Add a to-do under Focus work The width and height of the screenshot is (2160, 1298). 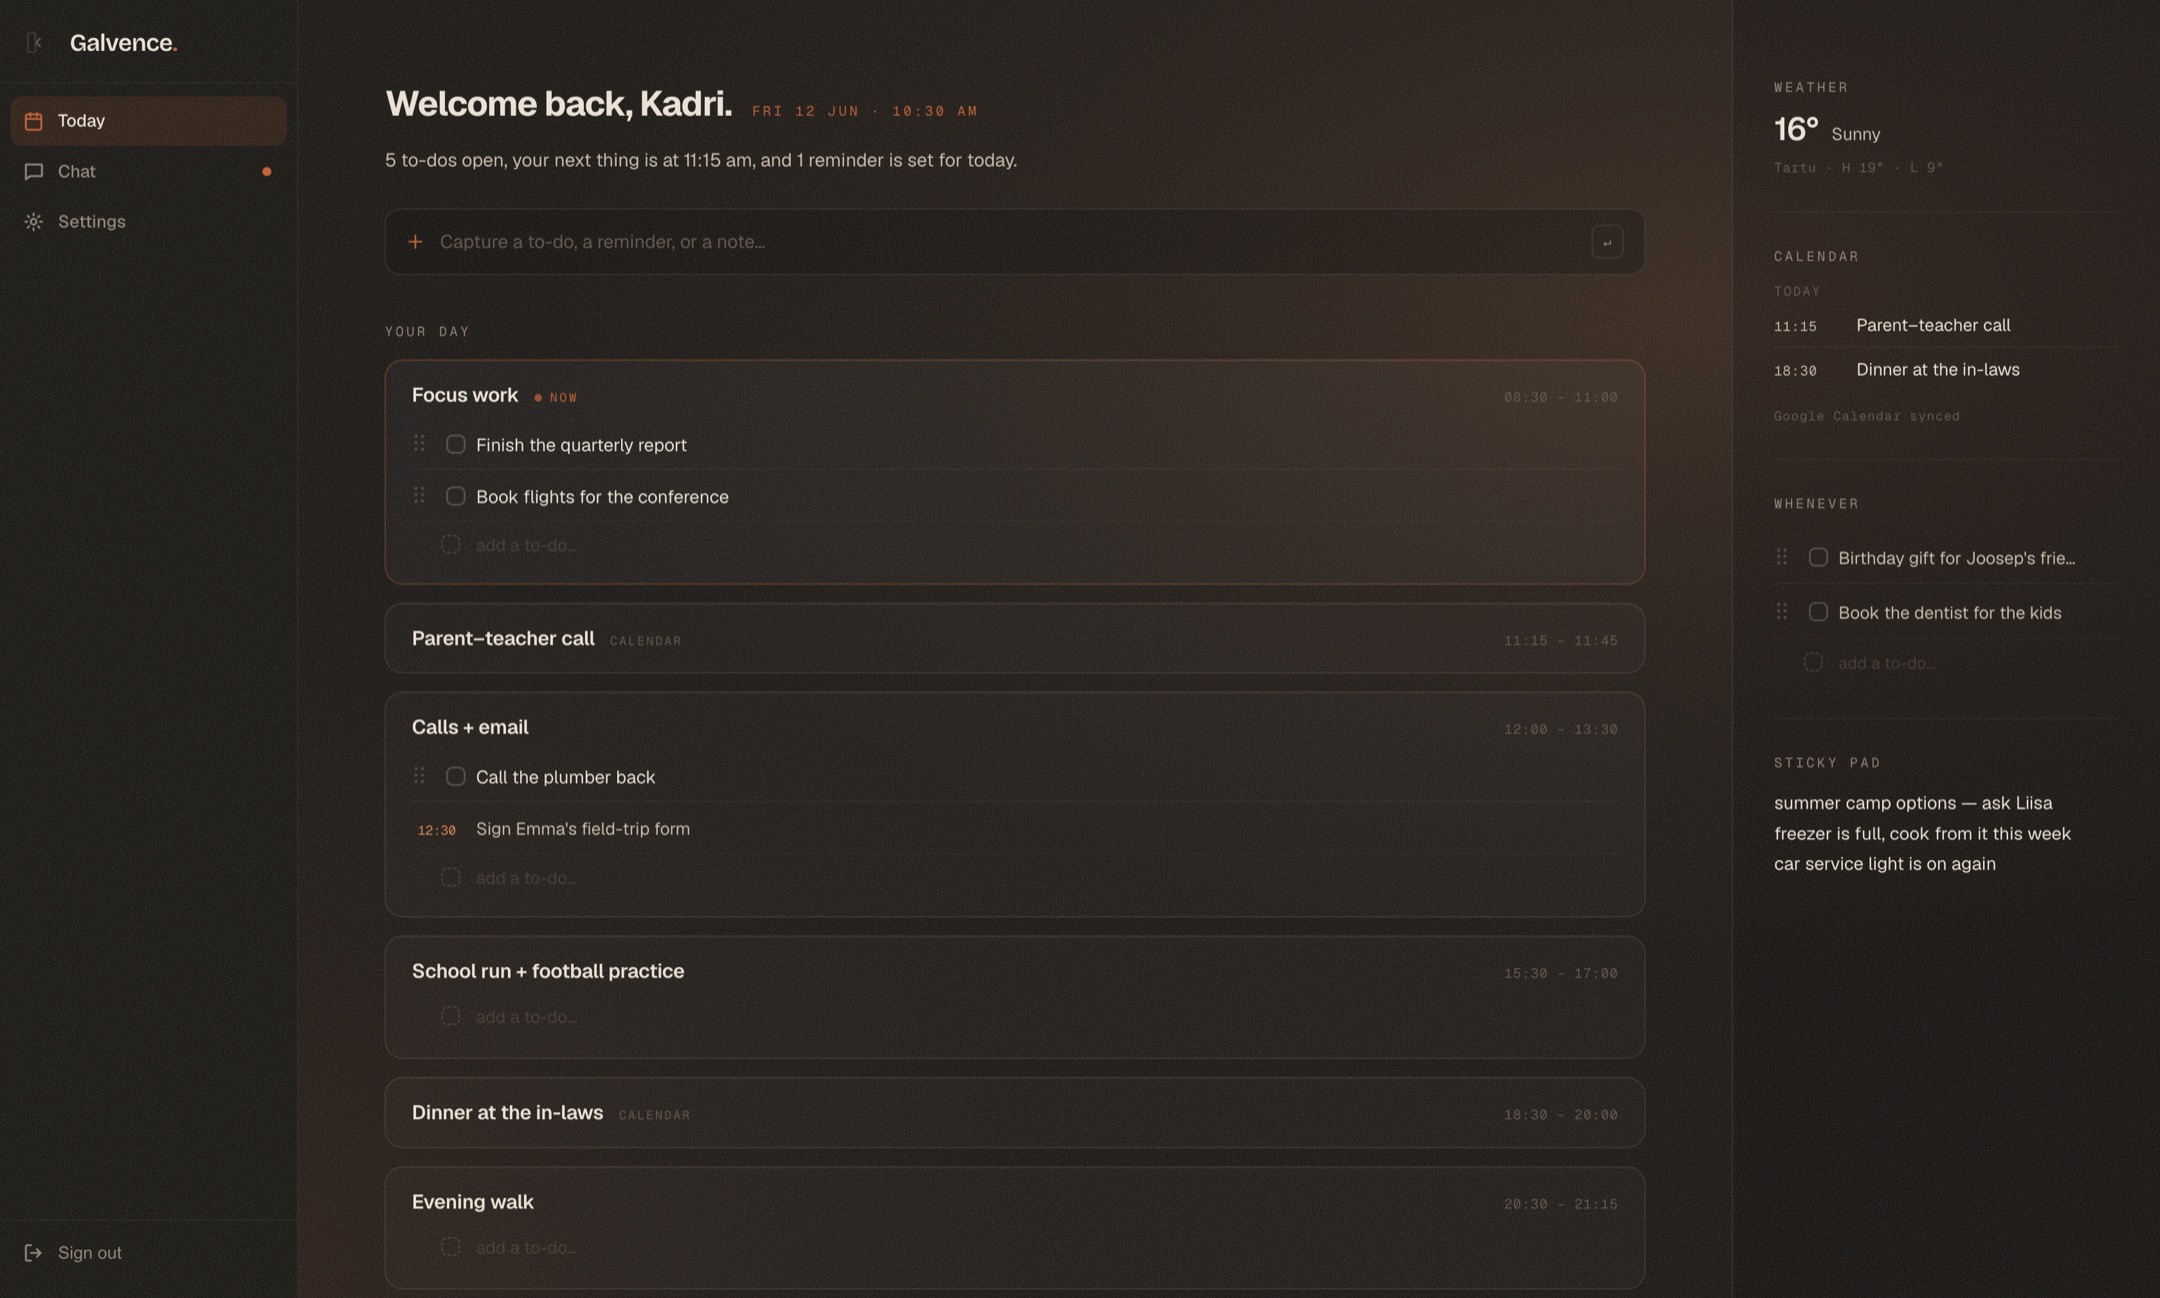(526, 545)
